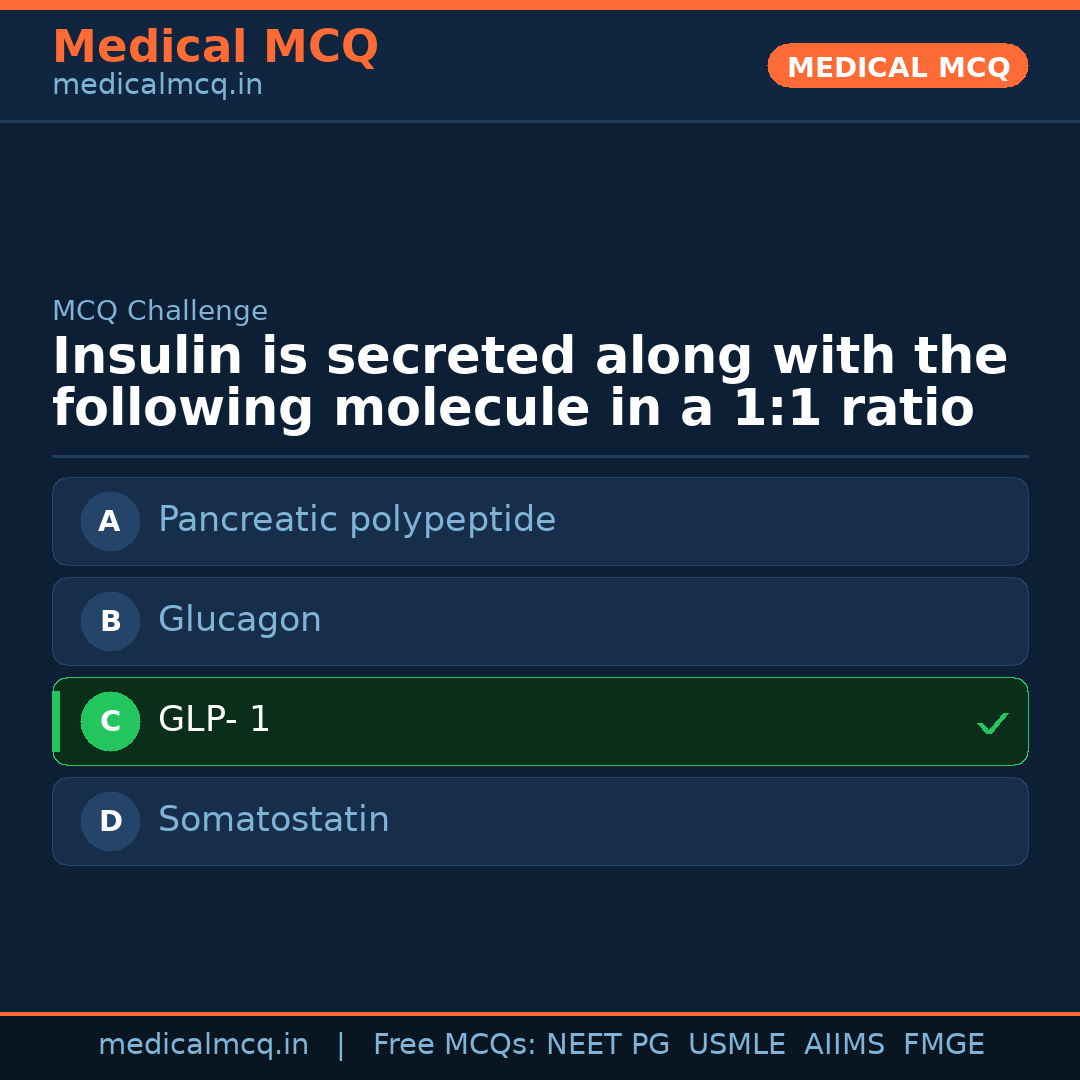Screen dimensions: 1080x1080
Task: Pick the GLP-1 answer text
Action: pos(214,720)
